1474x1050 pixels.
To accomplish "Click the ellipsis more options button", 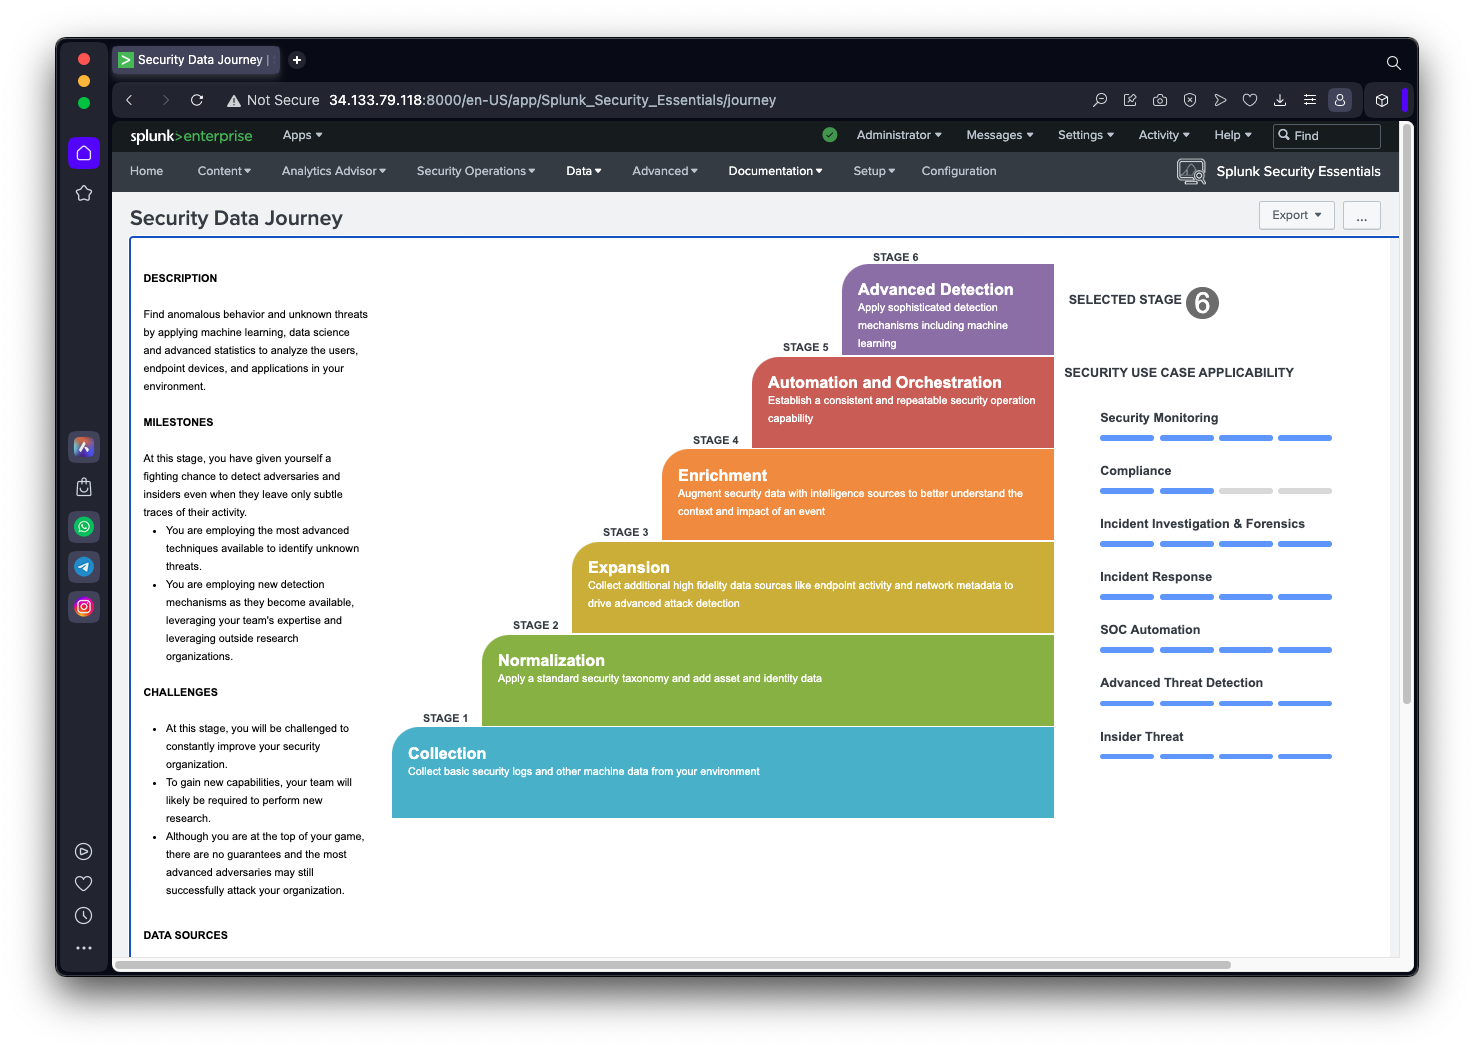I will (1361, 215).
